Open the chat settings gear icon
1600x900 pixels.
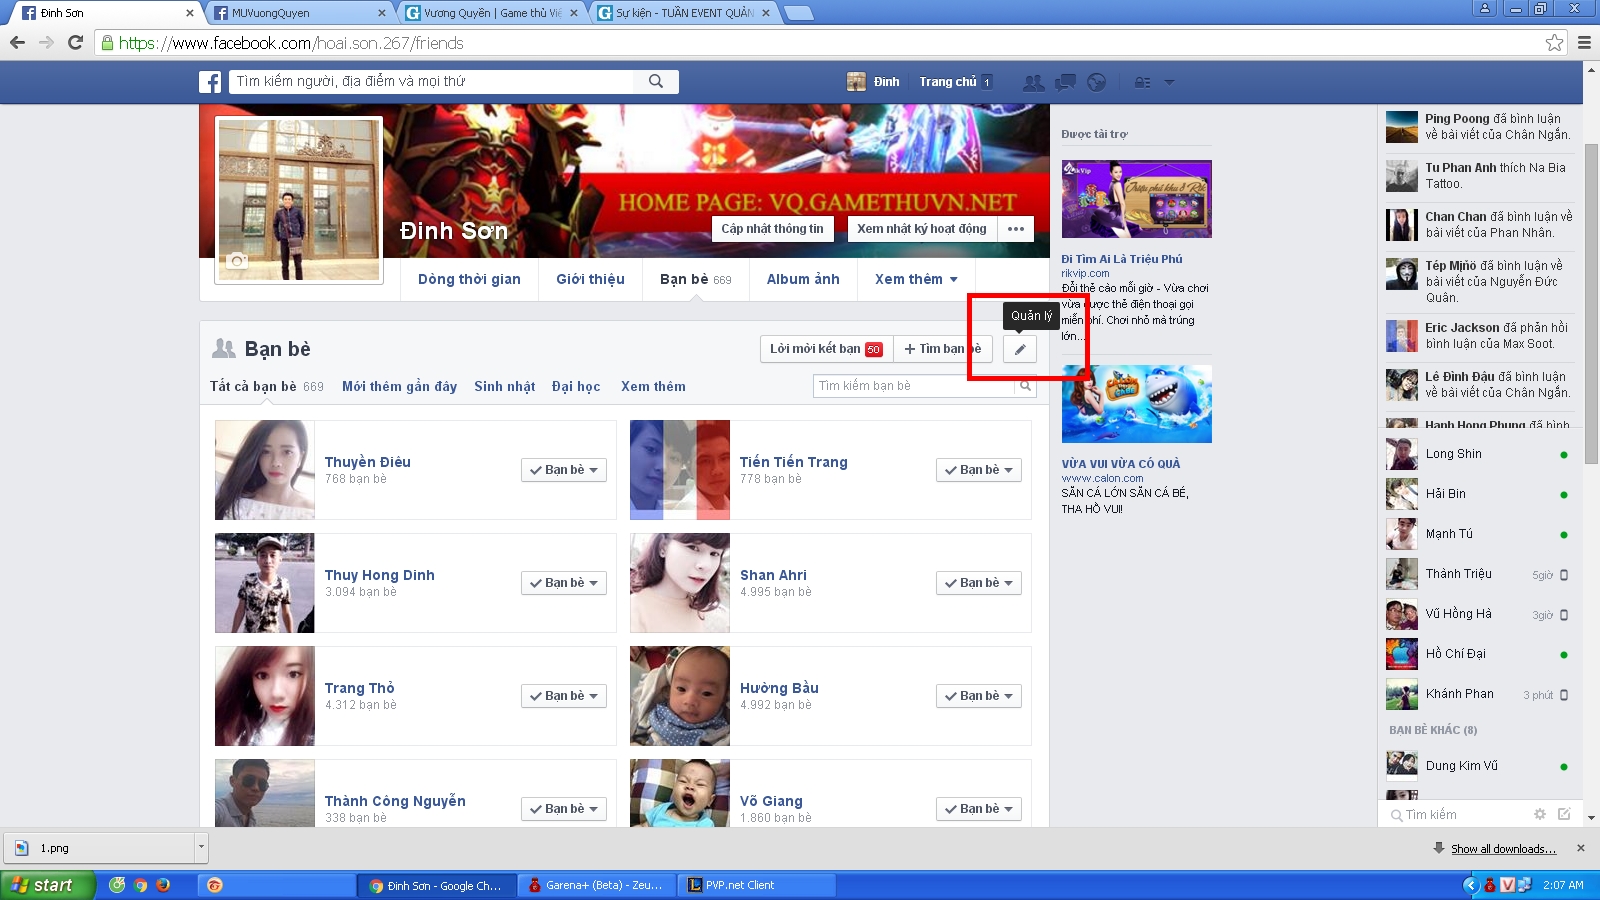click(1539, 814)
